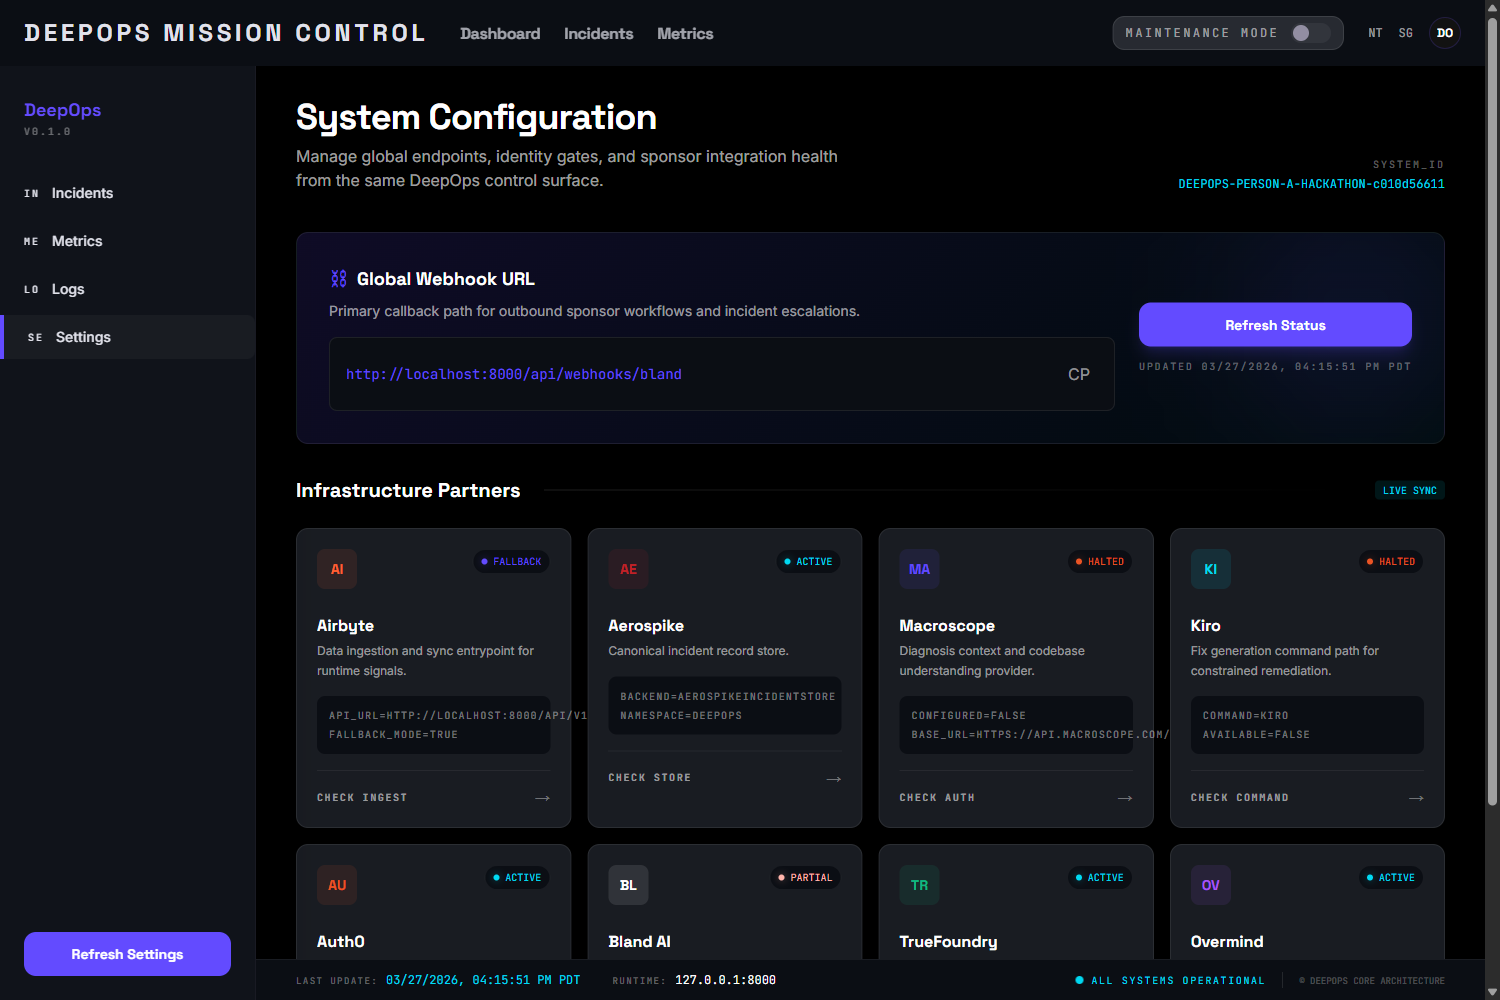Click Check Auth on the Macroscope card

(937, 798)
